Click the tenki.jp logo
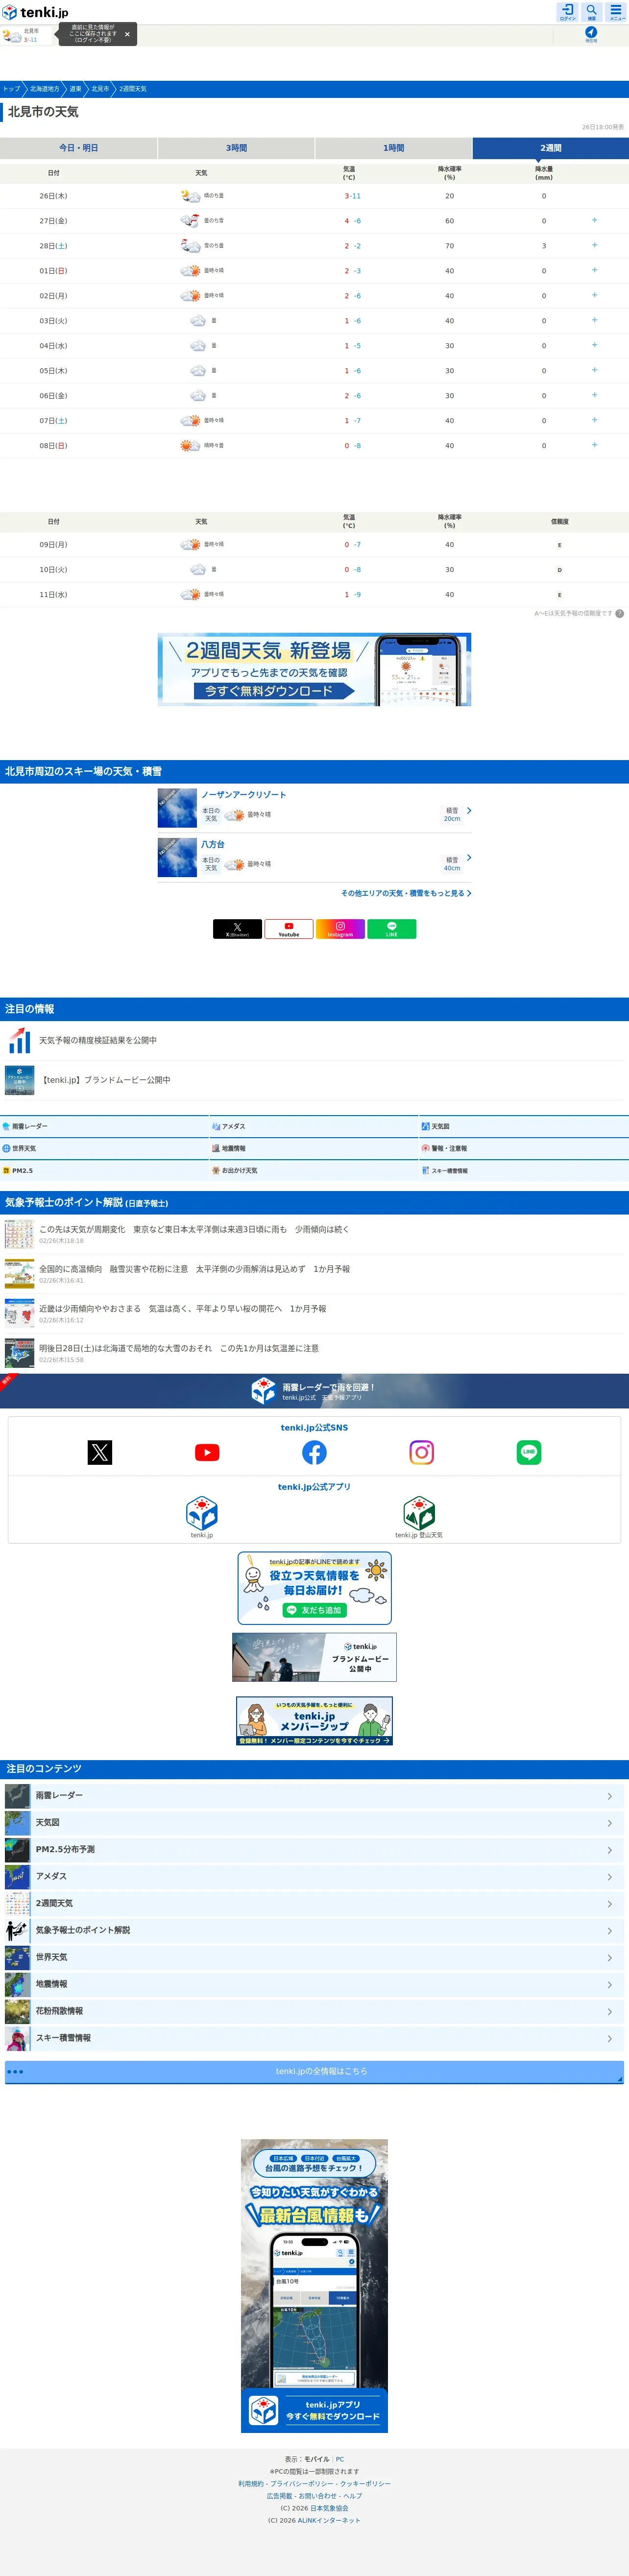 coord(35,12)
